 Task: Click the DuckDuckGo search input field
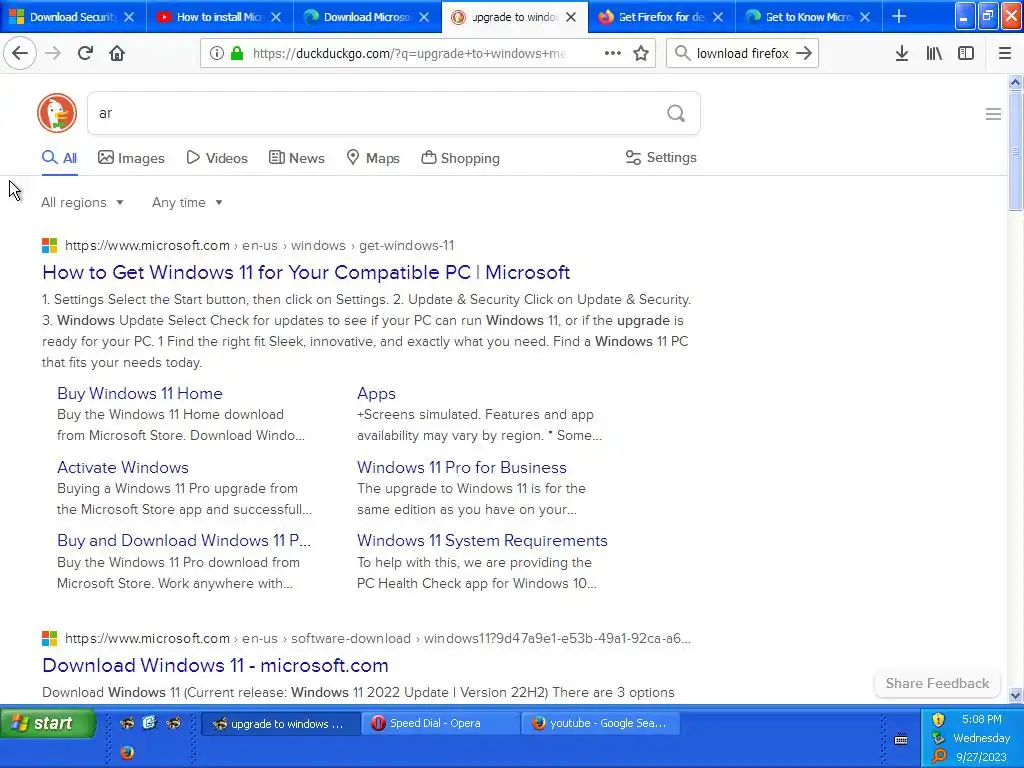[379, 113]
